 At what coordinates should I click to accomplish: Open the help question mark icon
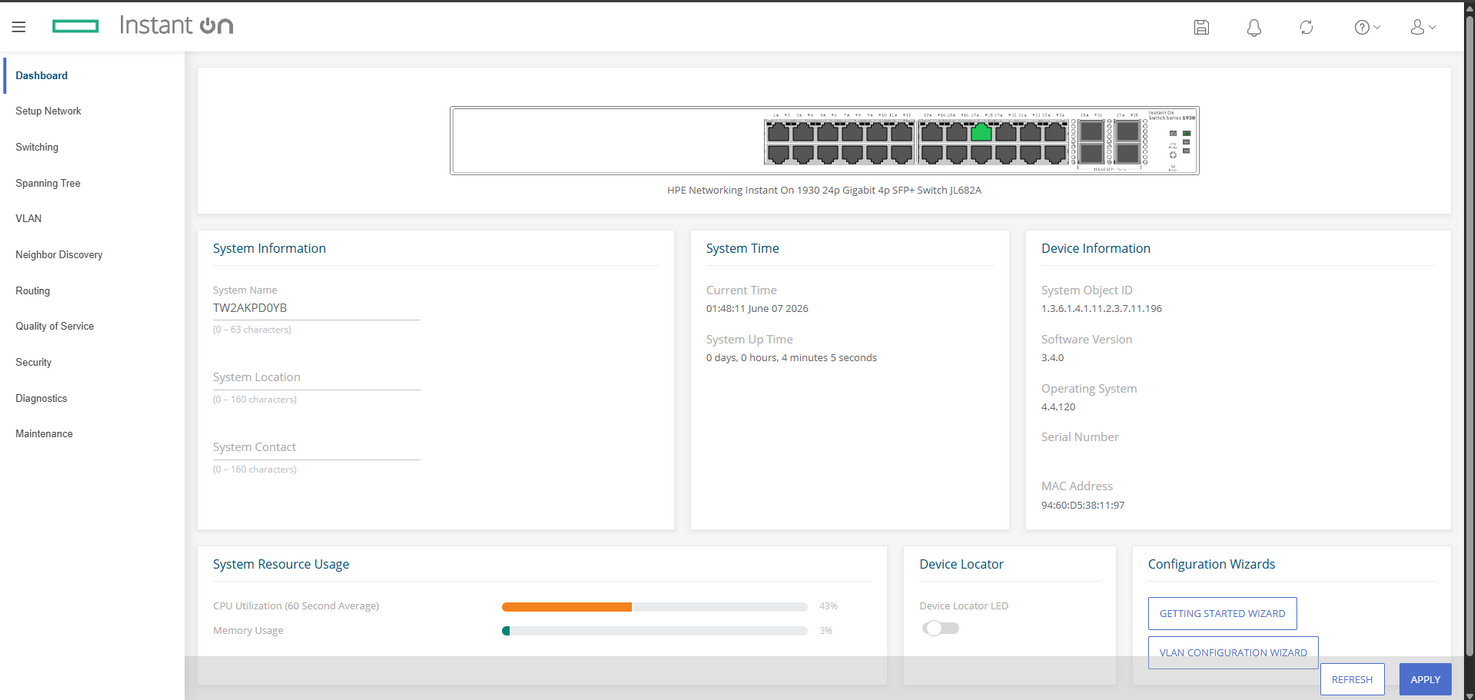[x=1362, y=27]
